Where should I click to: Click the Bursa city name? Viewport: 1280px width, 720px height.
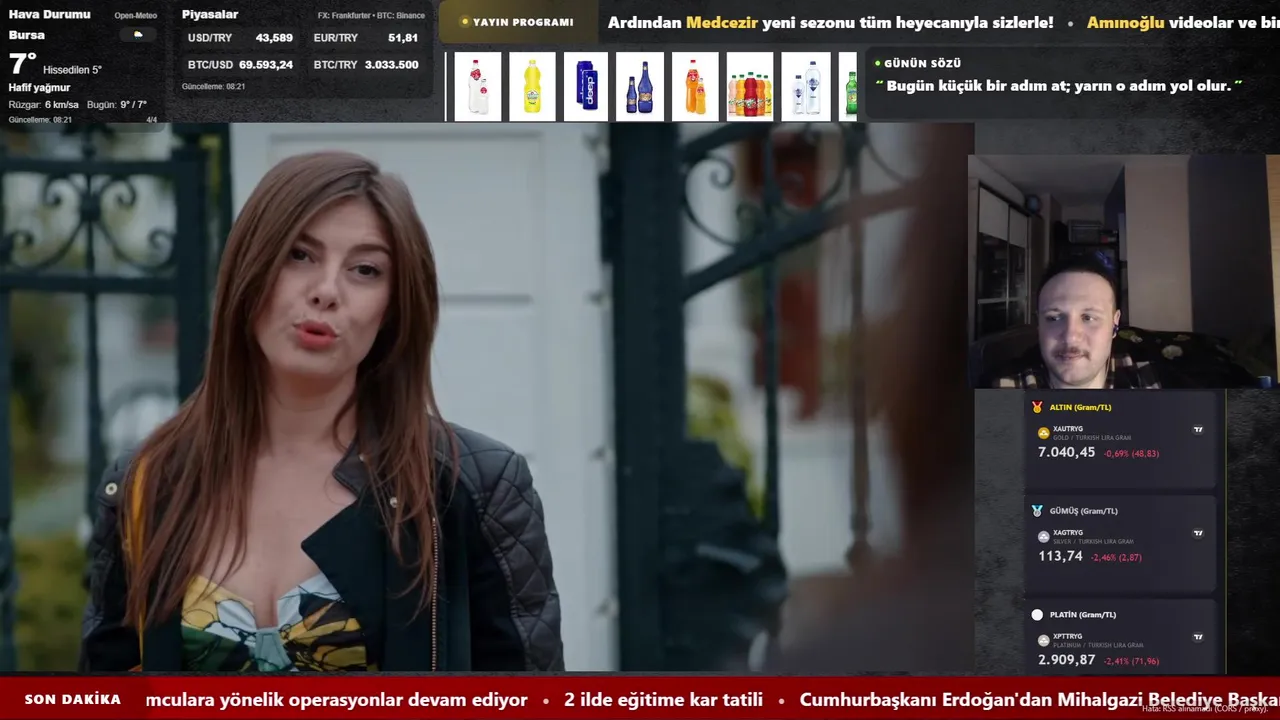(26, 35)
